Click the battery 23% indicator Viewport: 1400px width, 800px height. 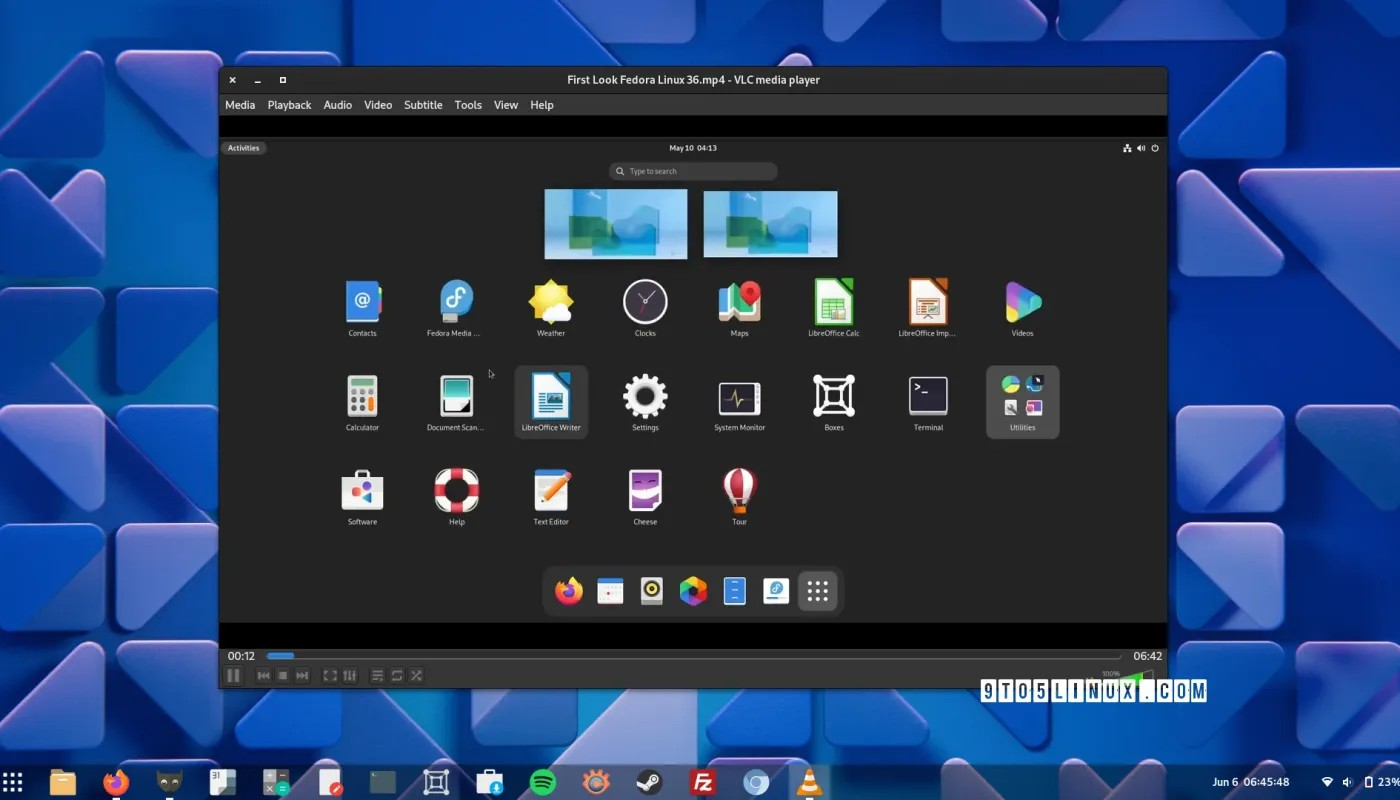1382,782
